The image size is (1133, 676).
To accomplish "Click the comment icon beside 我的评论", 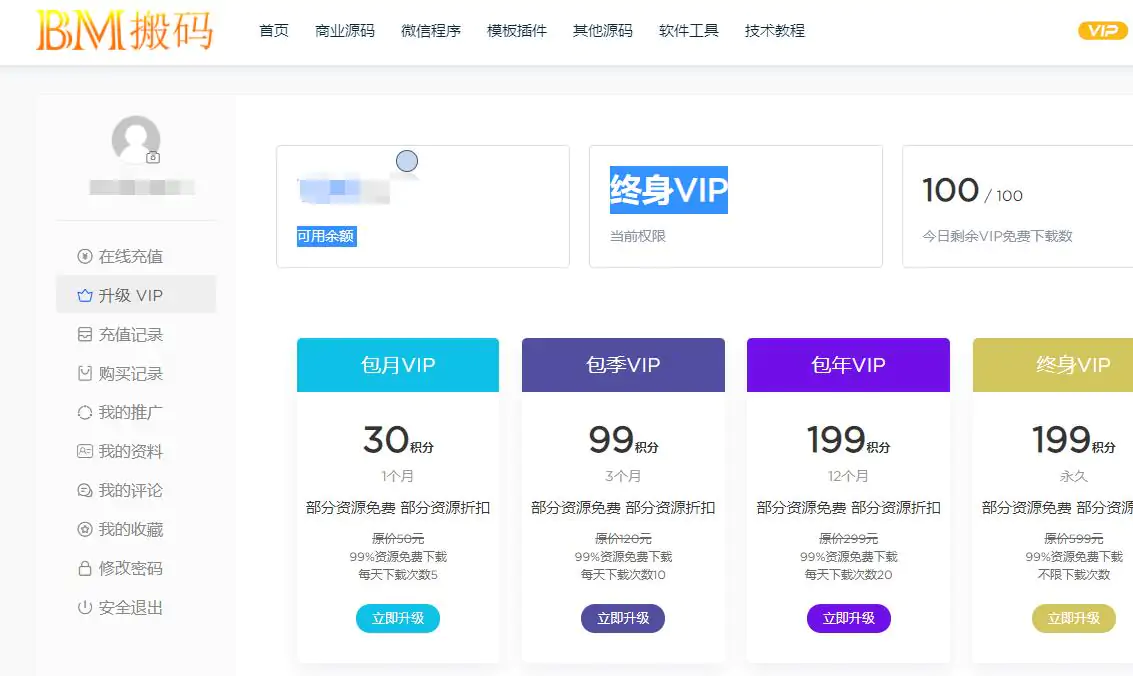I will (x=85, y=490).
